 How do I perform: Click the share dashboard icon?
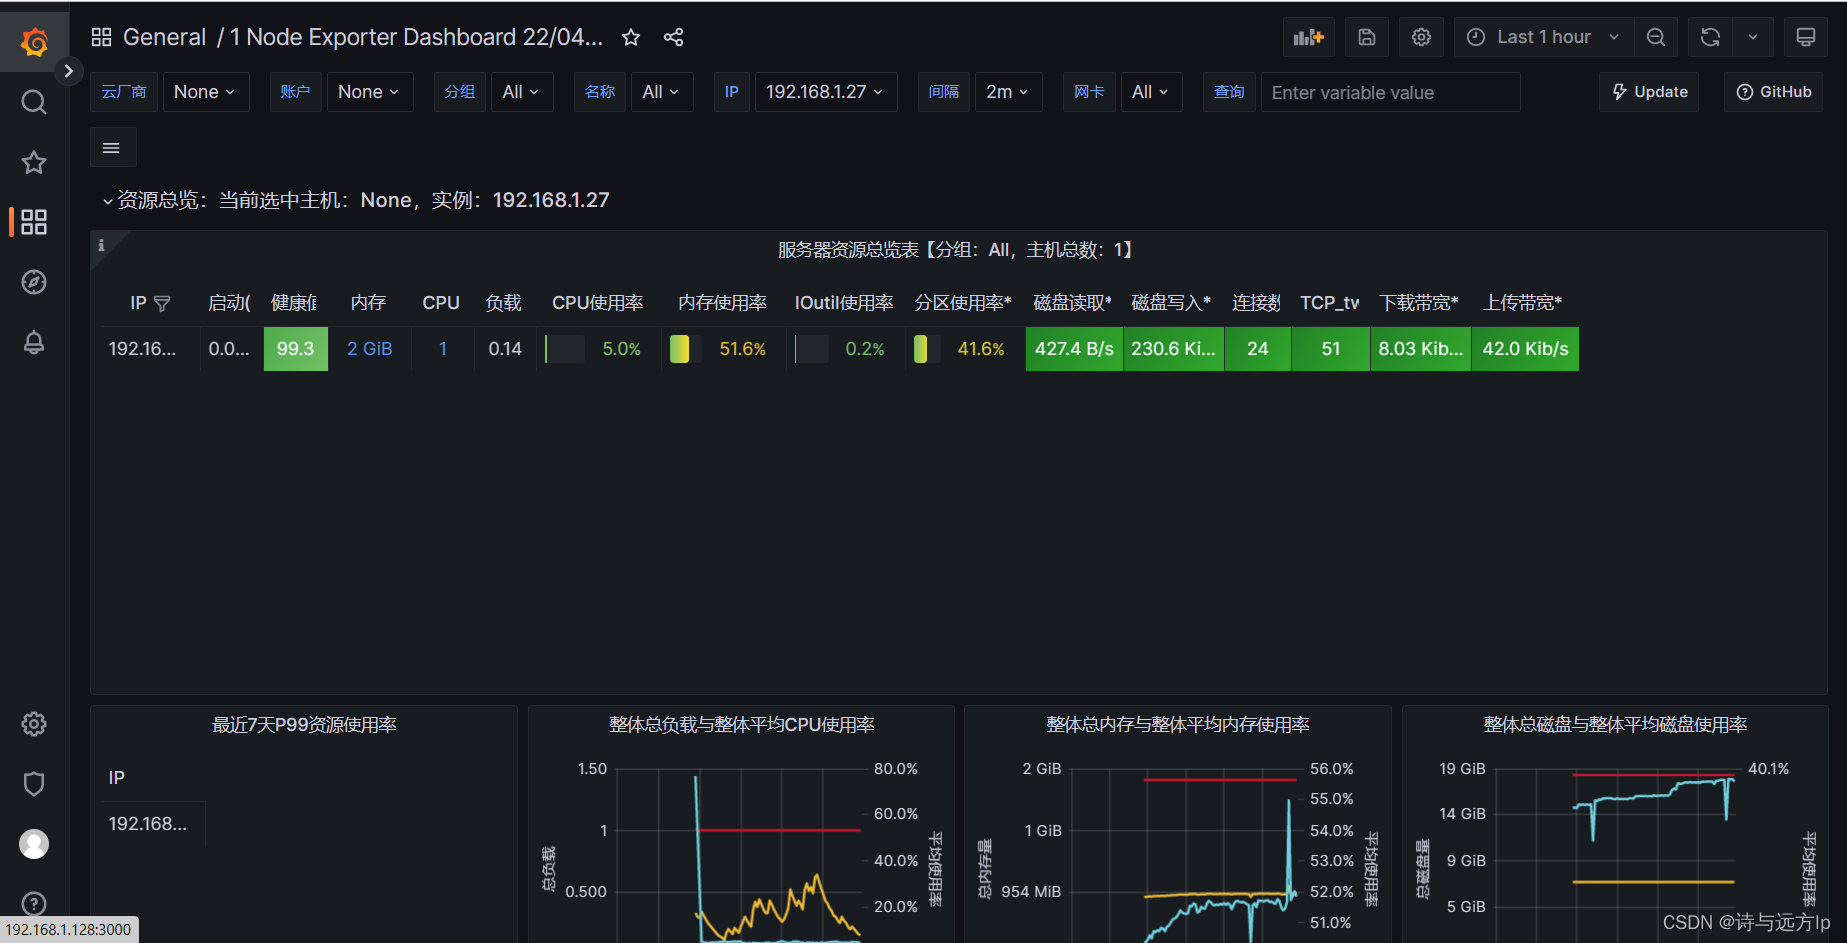point(673,36)
